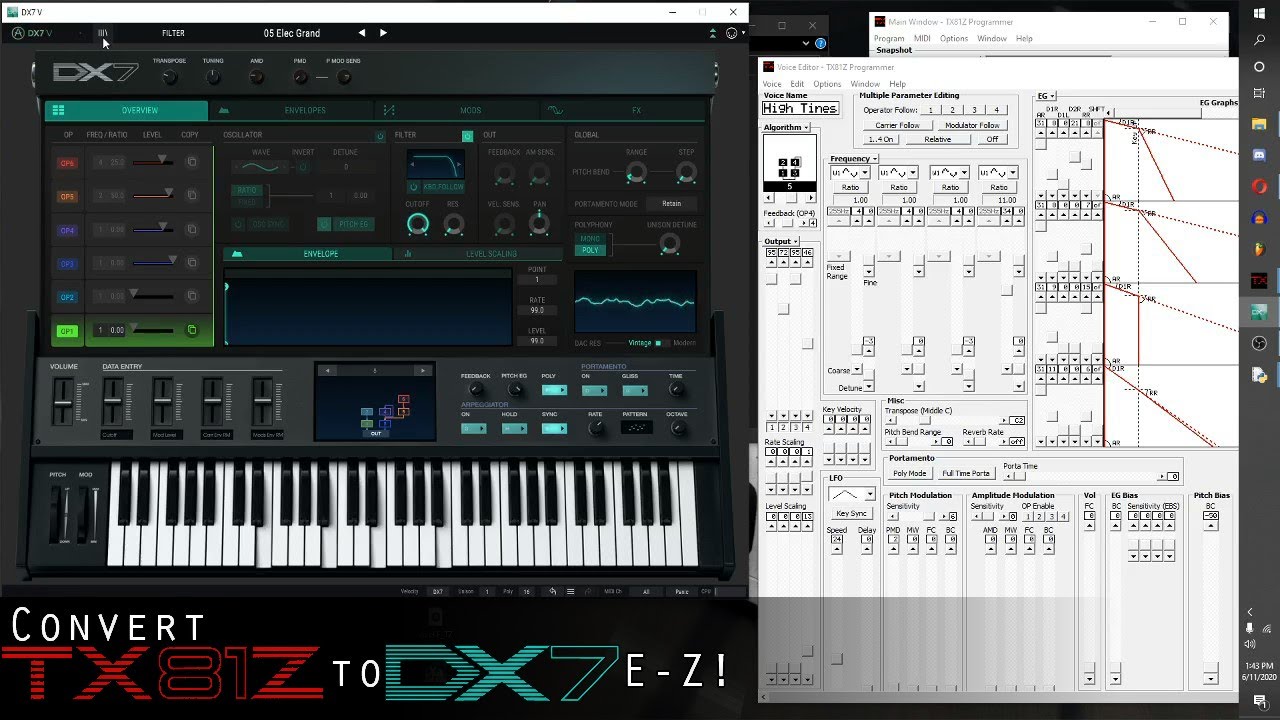Open the LFO waveform dropdown
1280x720 pixels.
pyautogui.click(x=852, y=494)
